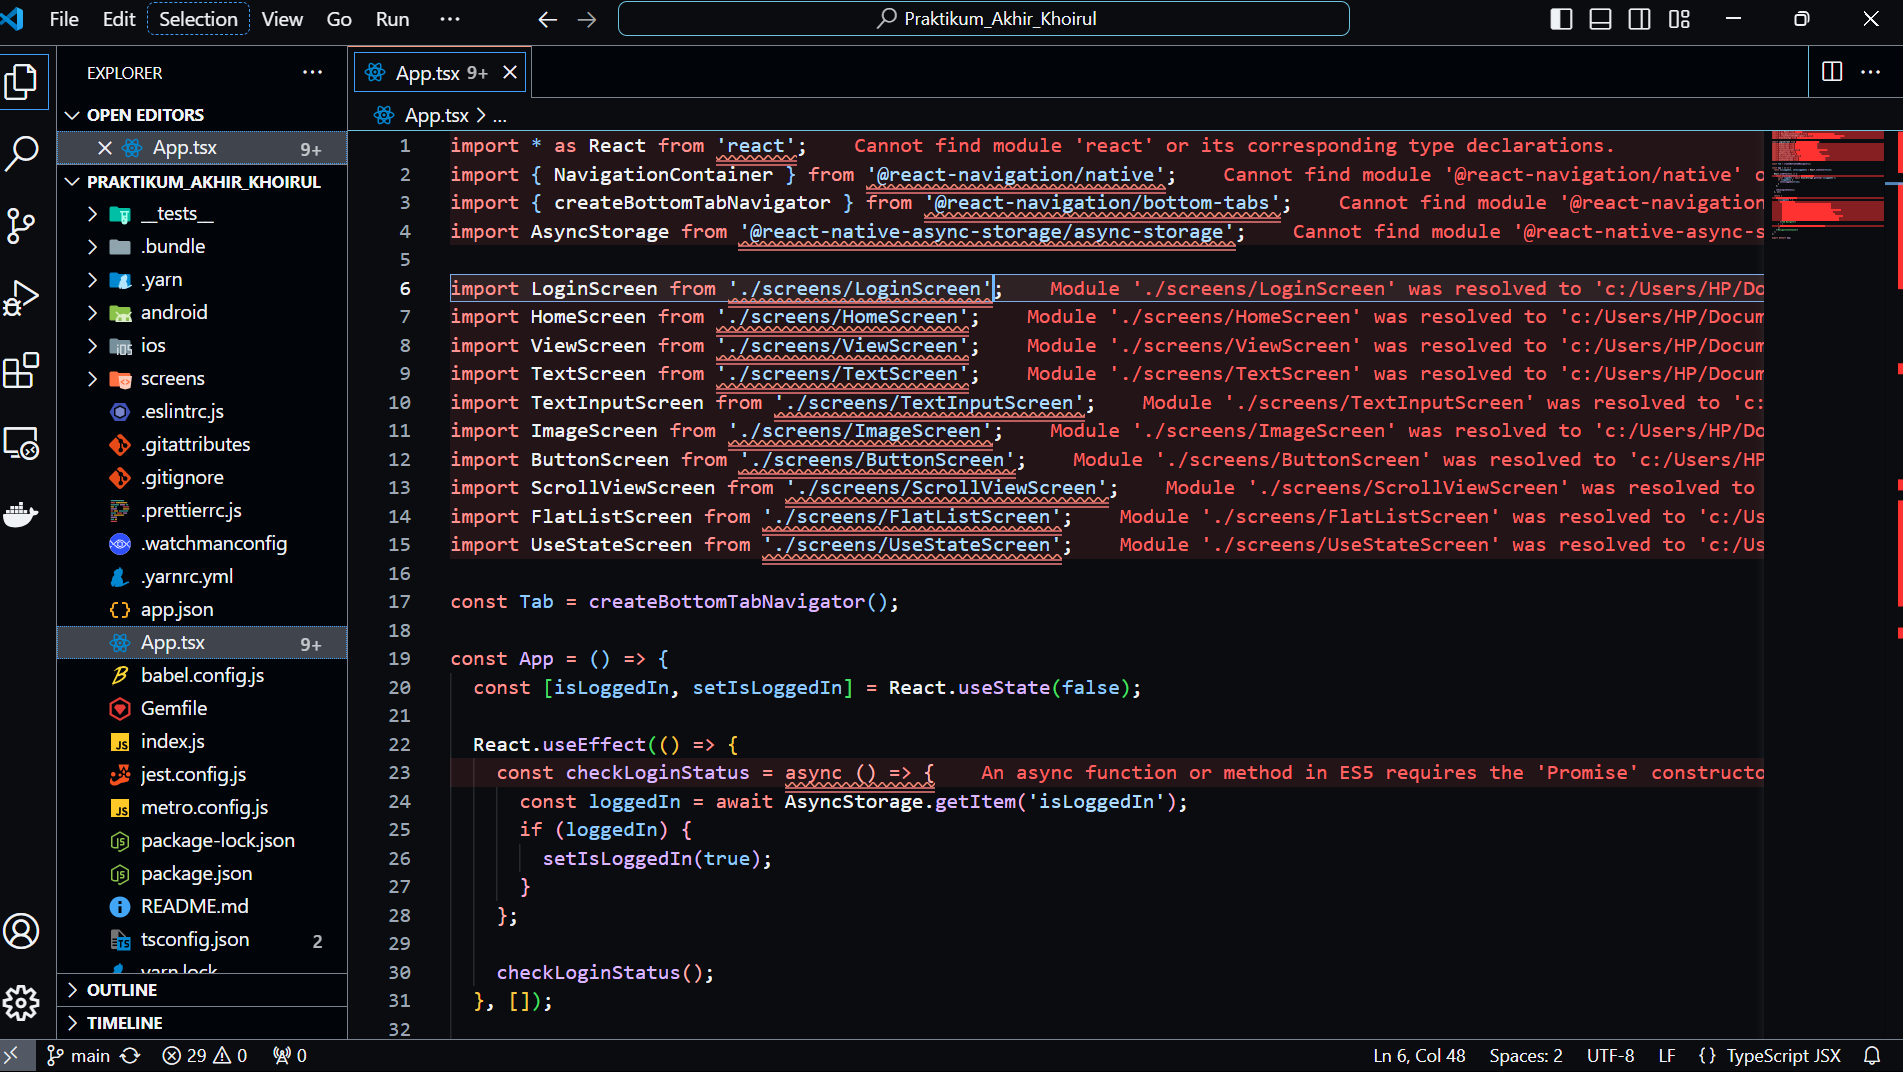Open README.md in the explorer
Viewport: 1903px width, 1072px height.
(x=202, y=907)
